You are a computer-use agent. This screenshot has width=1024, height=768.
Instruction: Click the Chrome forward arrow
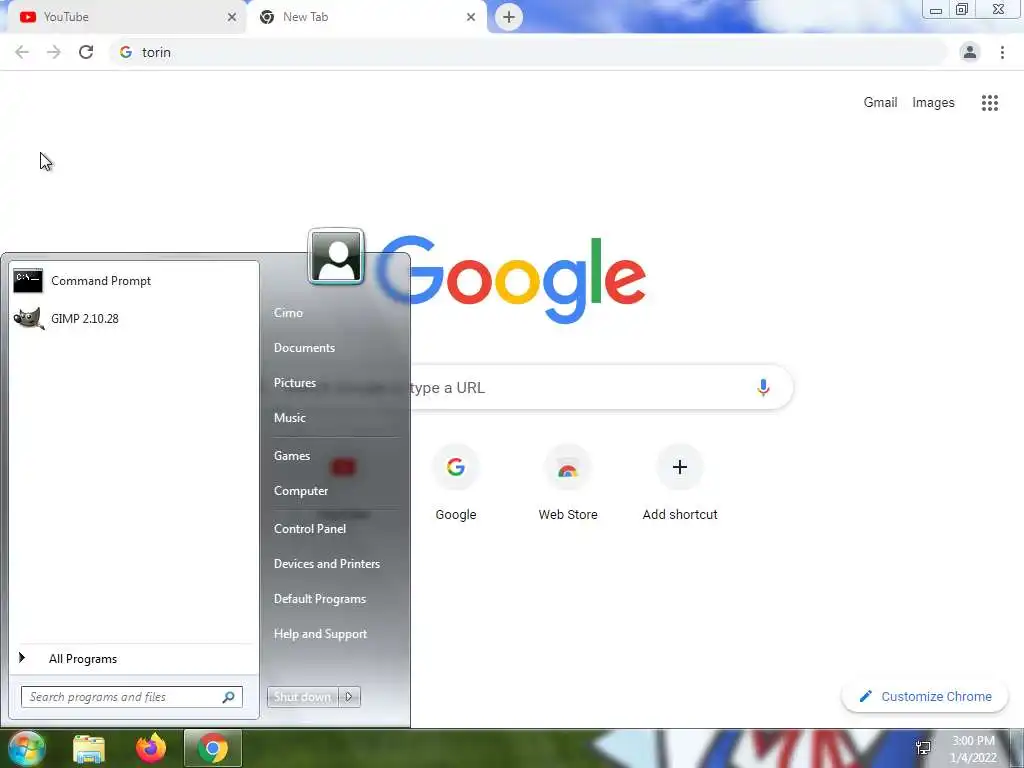54,52
